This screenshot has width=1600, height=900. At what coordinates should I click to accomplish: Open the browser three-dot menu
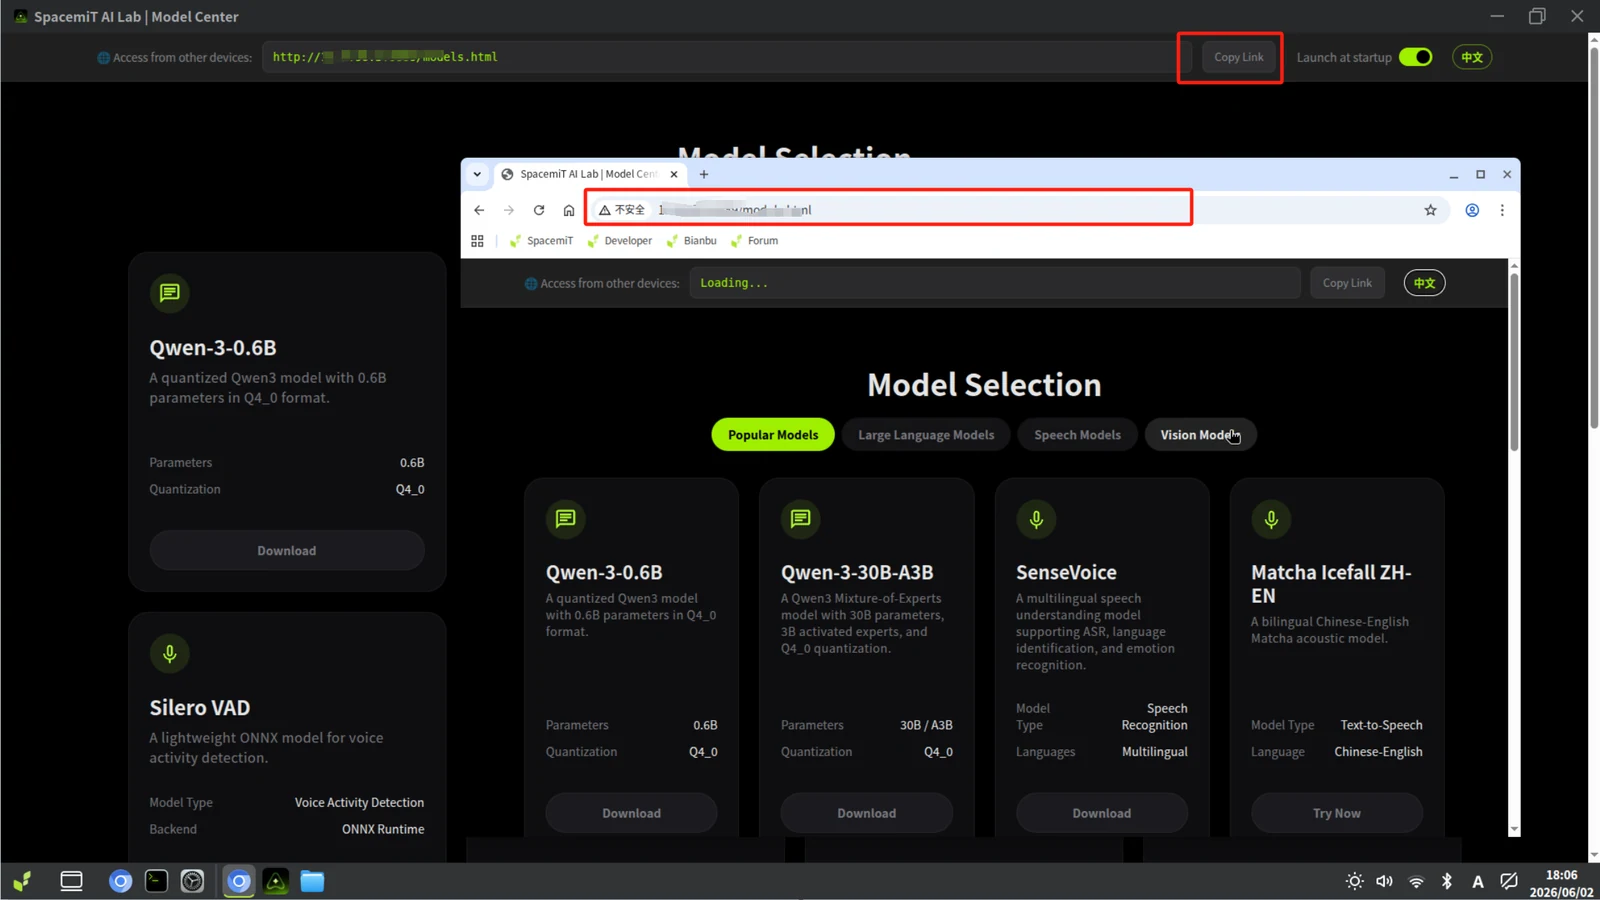[x=1502, y=210]
